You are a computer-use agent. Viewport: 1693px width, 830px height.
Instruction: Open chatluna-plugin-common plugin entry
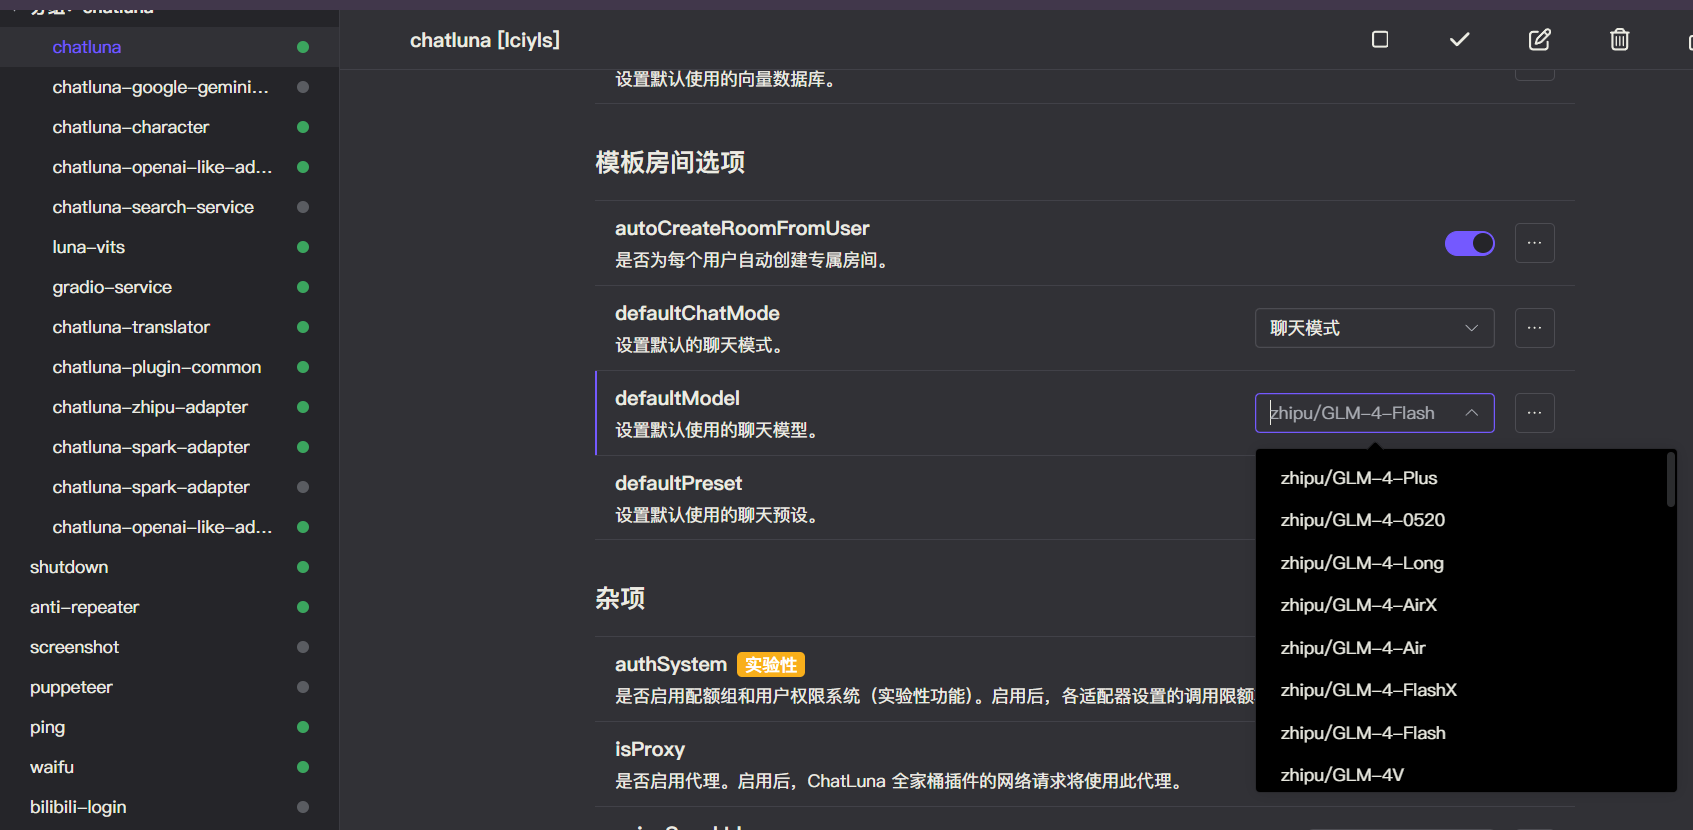[169, 367]
